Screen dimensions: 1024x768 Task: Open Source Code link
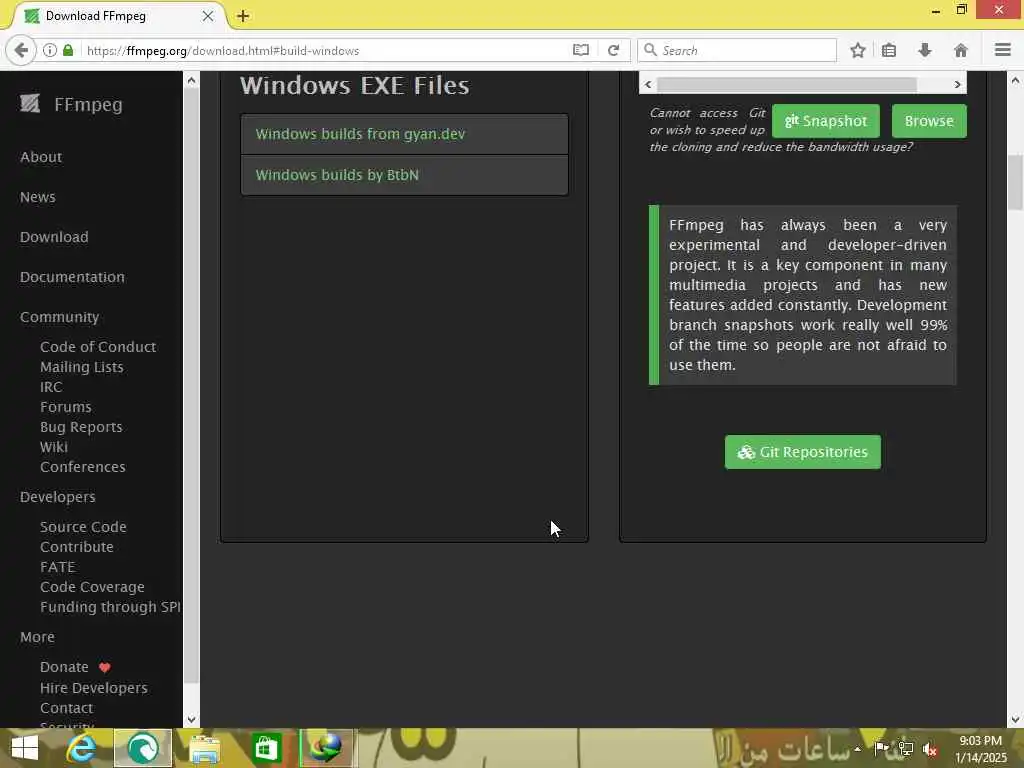coord(83,527)
